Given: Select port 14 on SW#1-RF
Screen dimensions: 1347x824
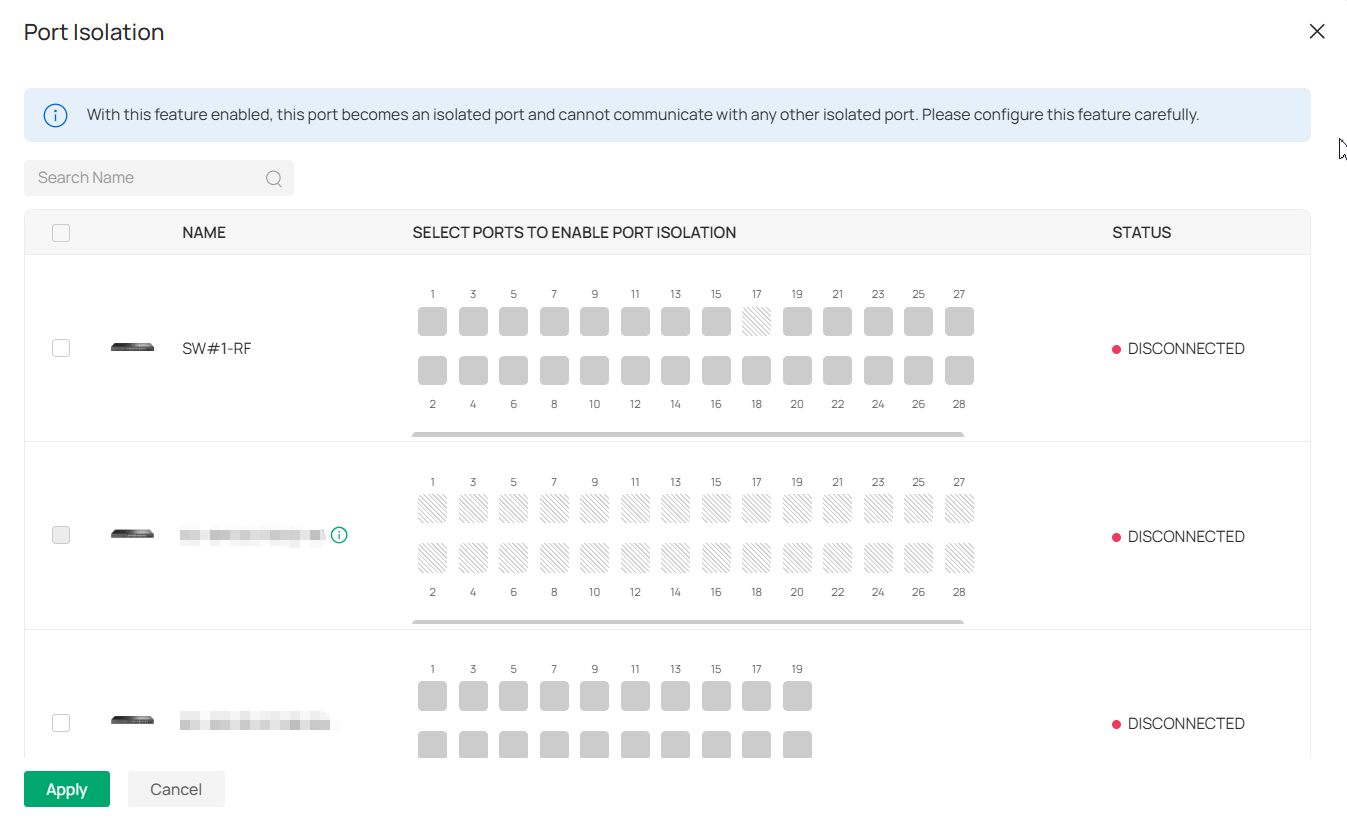Looking at the screenshot, I should (676, 371).
